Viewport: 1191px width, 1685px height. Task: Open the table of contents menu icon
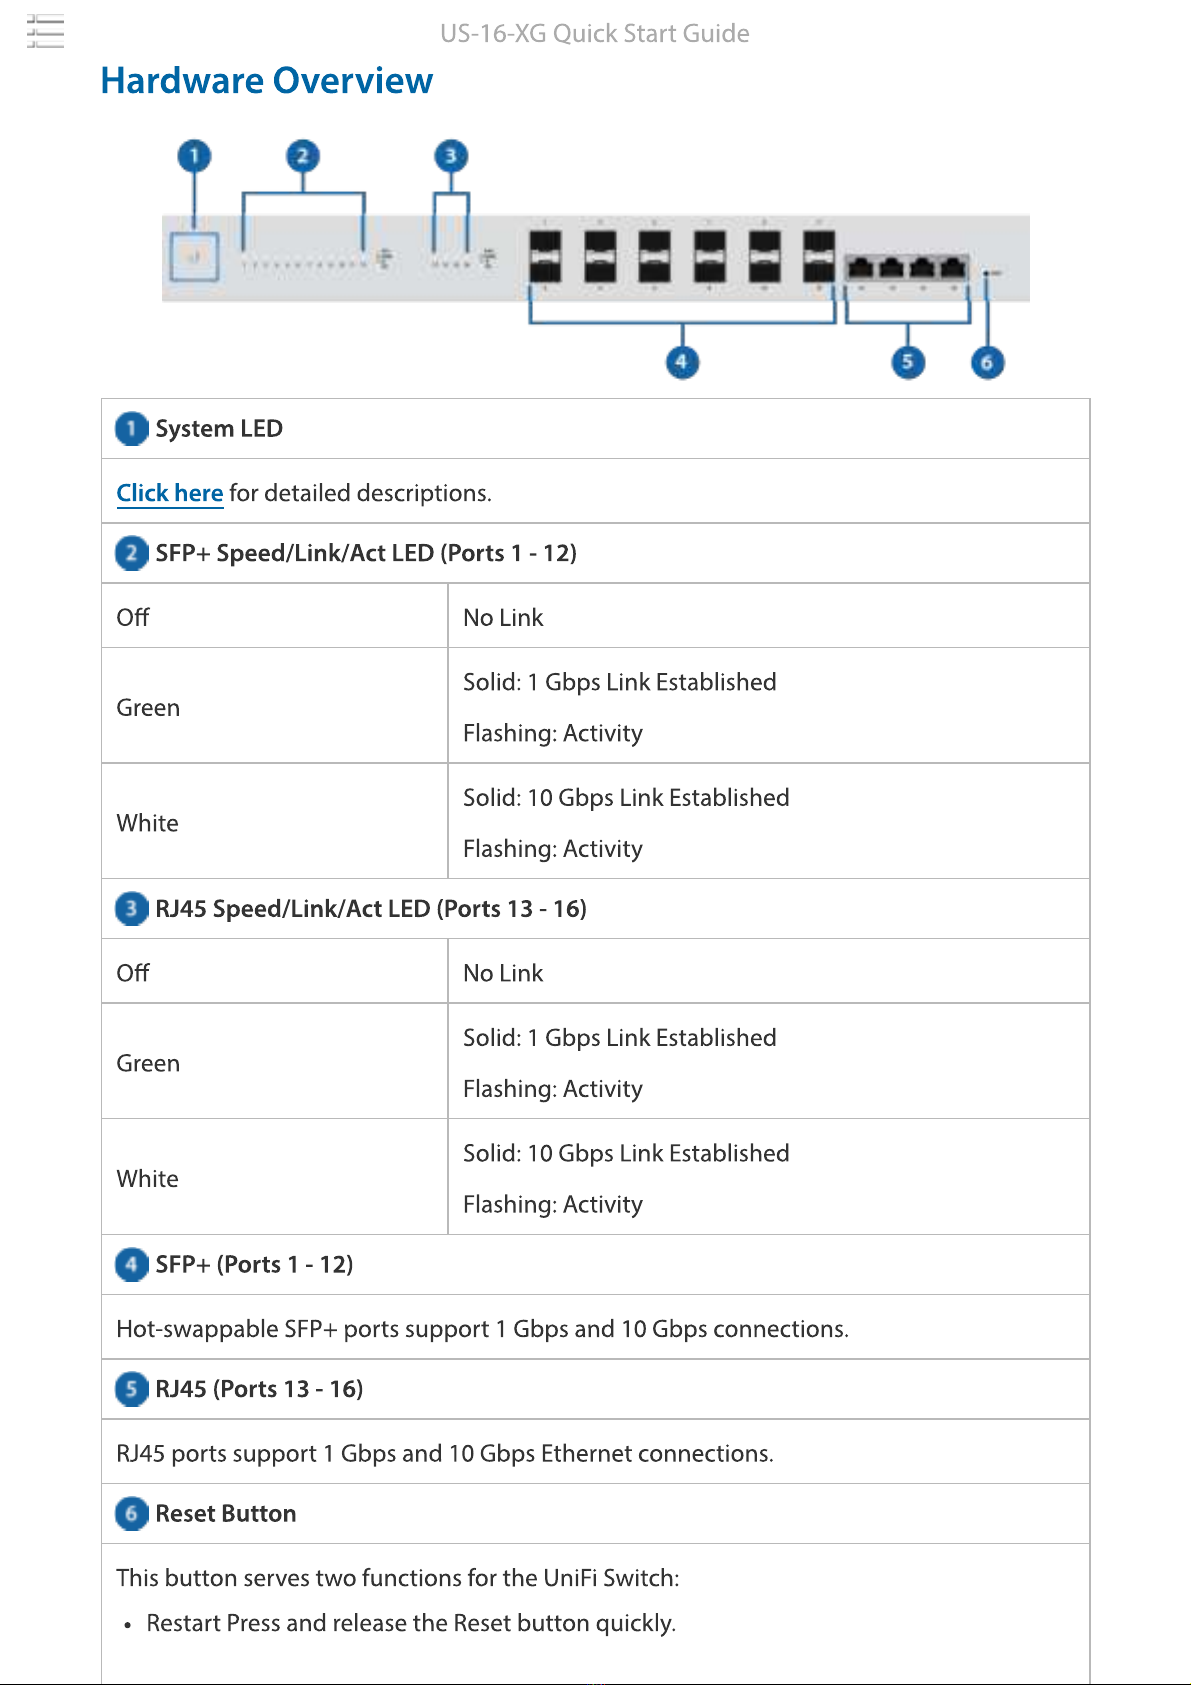click(x=45, y=32)
